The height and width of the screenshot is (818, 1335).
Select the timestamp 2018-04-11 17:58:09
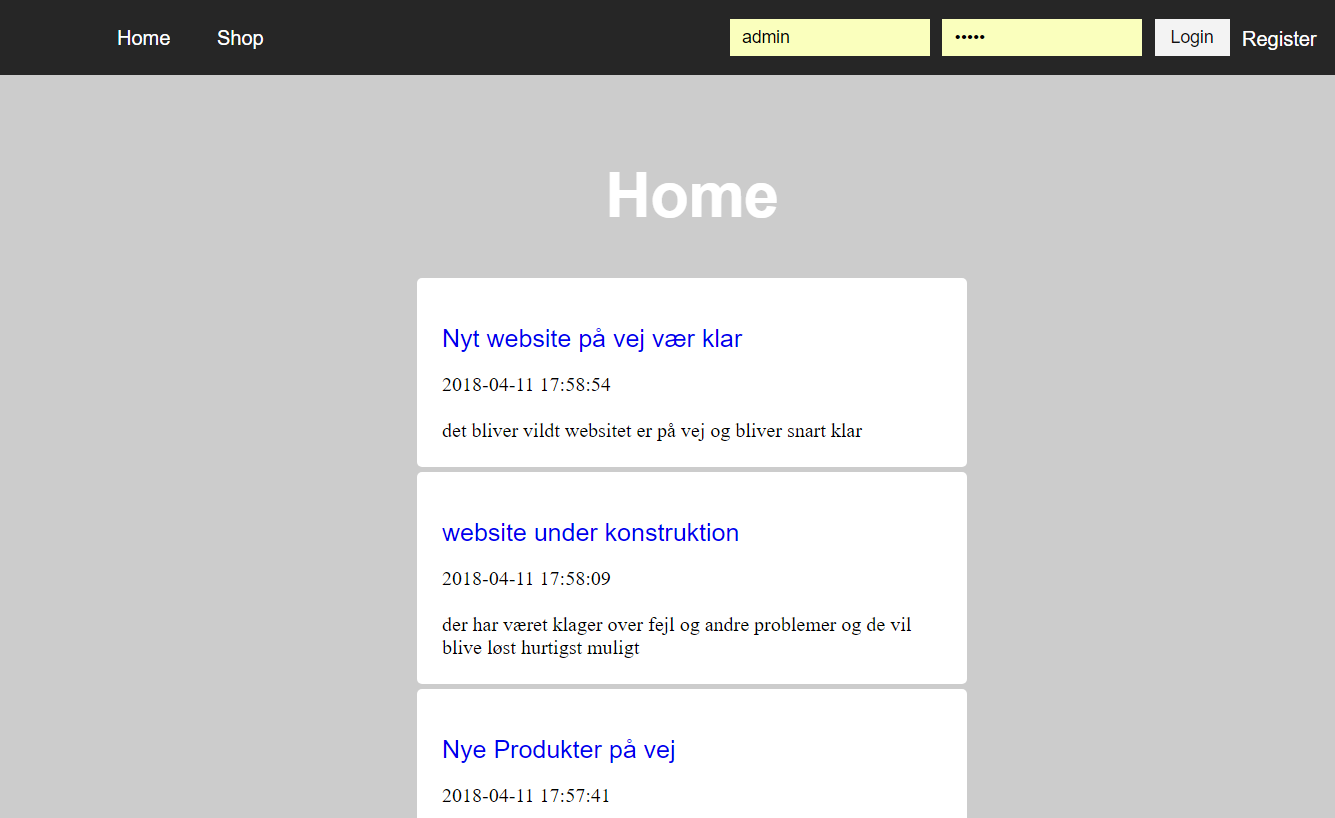[x=526, y=579]
